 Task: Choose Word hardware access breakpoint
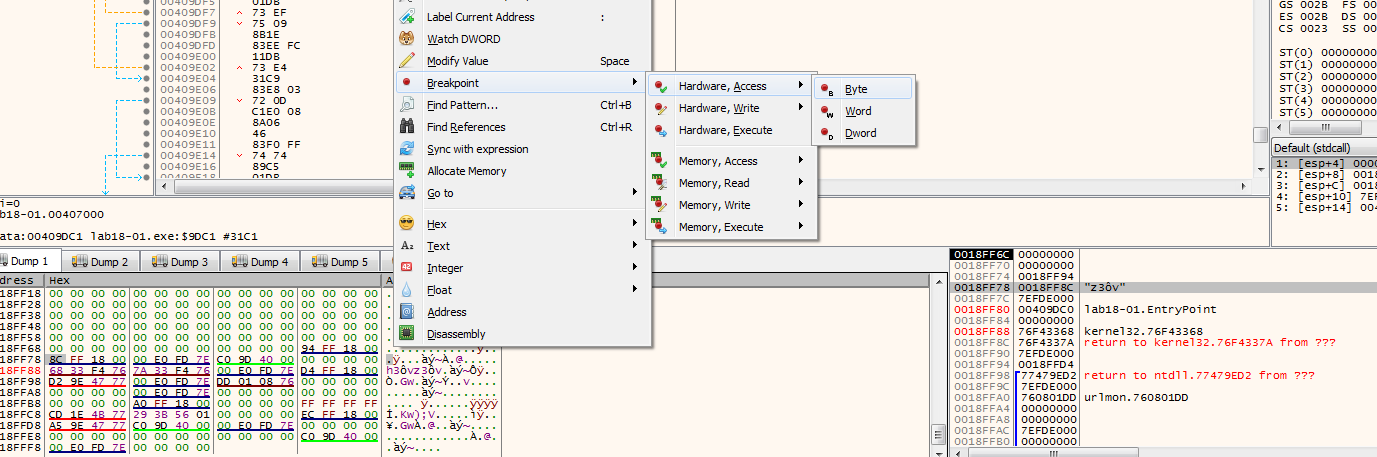863,111
